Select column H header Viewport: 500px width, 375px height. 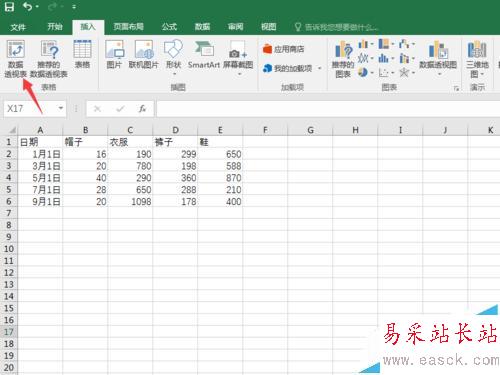click(355, 130)
